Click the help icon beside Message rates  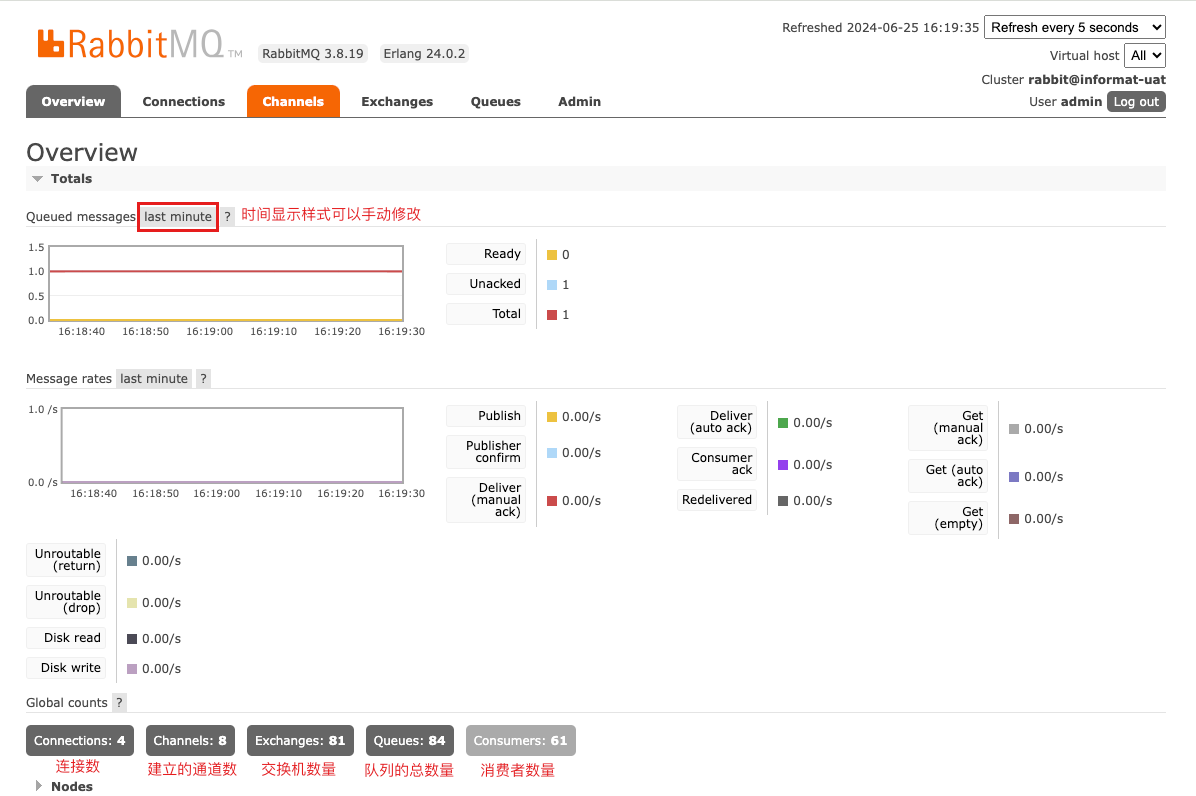click(203, 379)
